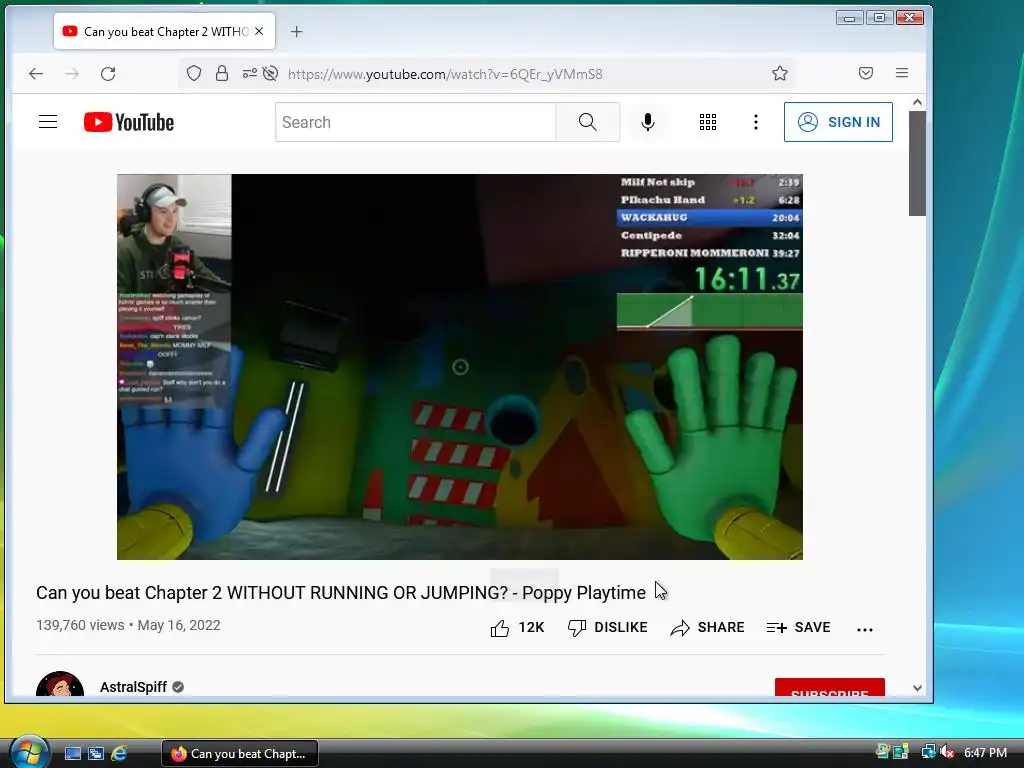This screenshot has width=1024, height=768.
Task: Click the Firefox taskbar button
Action: point(240,754)
